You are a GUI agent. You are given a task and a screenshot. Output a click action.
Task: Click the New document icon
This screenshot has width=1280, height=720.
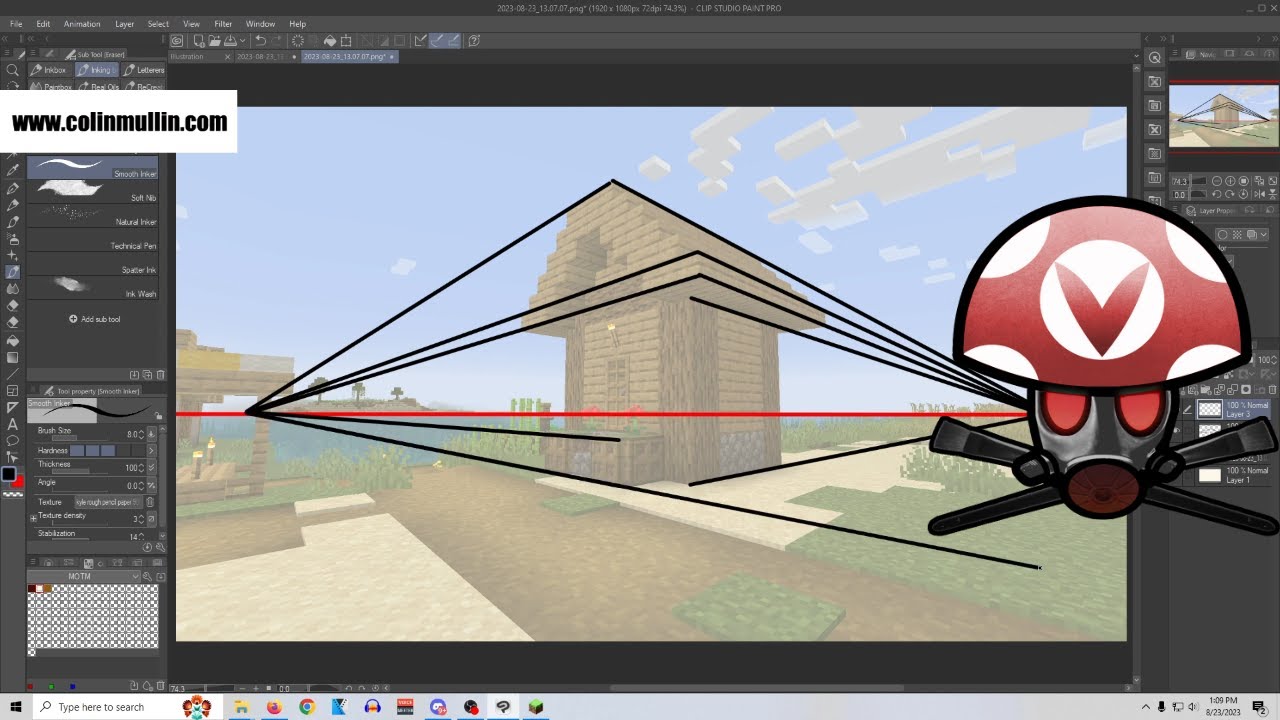pyautogui.click(x=199, y=41)
